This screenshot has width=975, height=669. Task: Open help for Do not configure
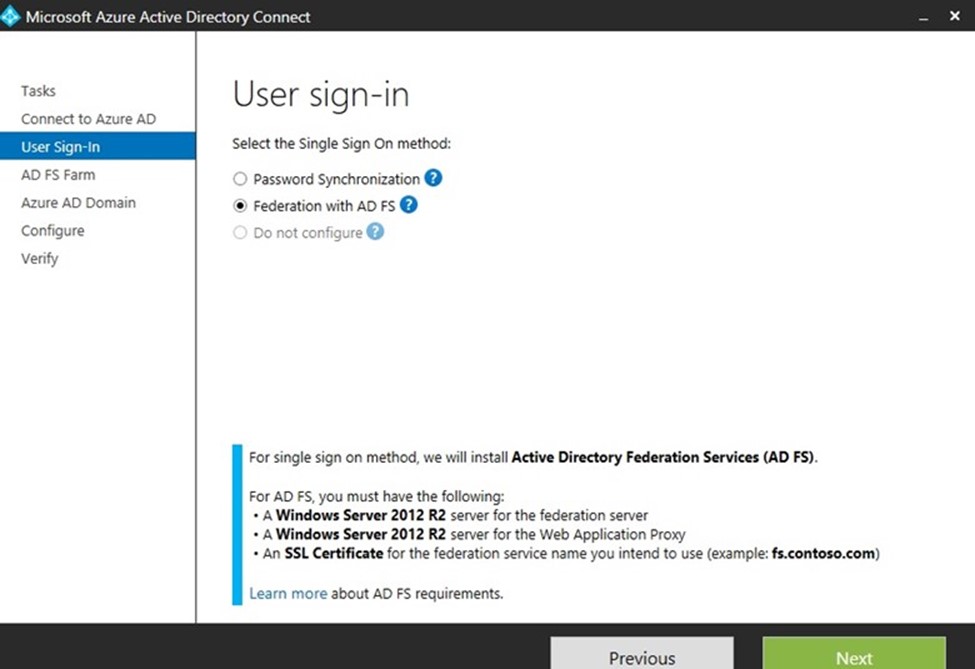pos(375,232)
